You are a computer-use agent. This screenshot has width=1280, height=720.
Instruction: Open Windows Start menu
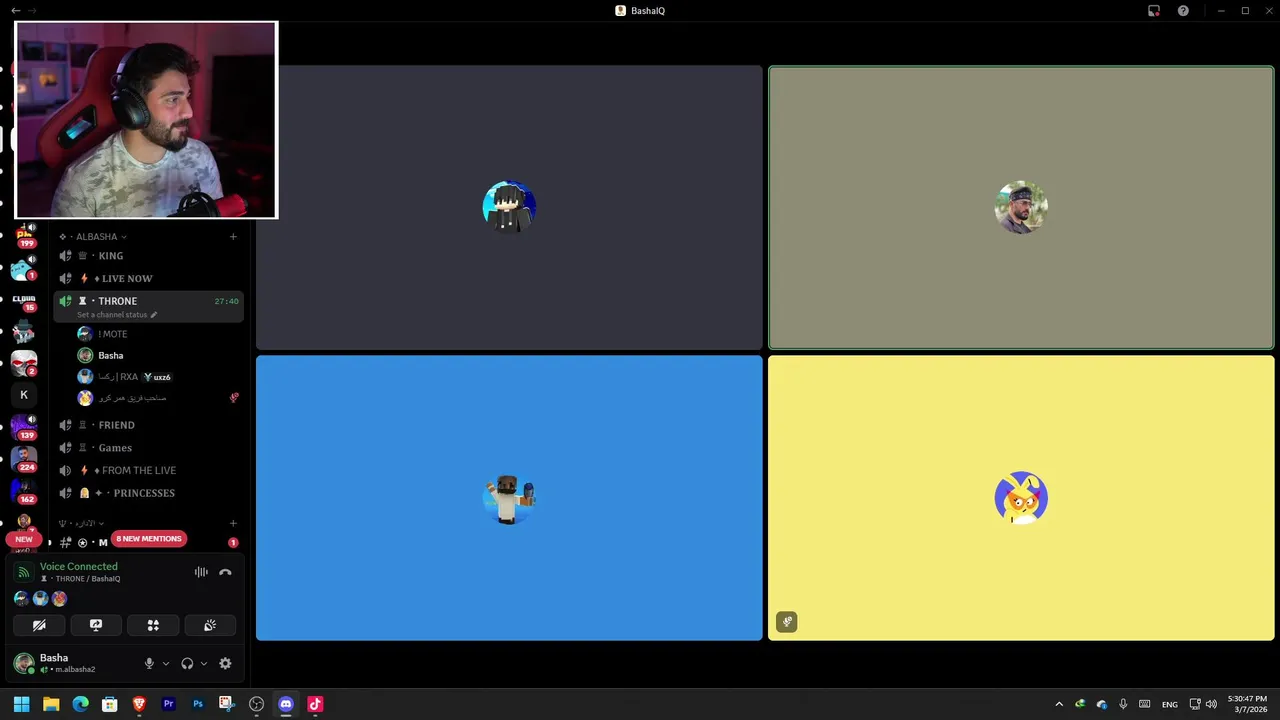(x=21, y=704)
